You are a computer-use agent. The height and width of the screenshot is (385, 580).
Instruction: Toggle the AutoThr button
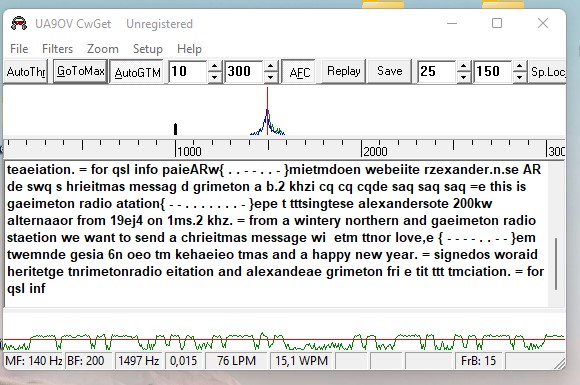point(26,71)
